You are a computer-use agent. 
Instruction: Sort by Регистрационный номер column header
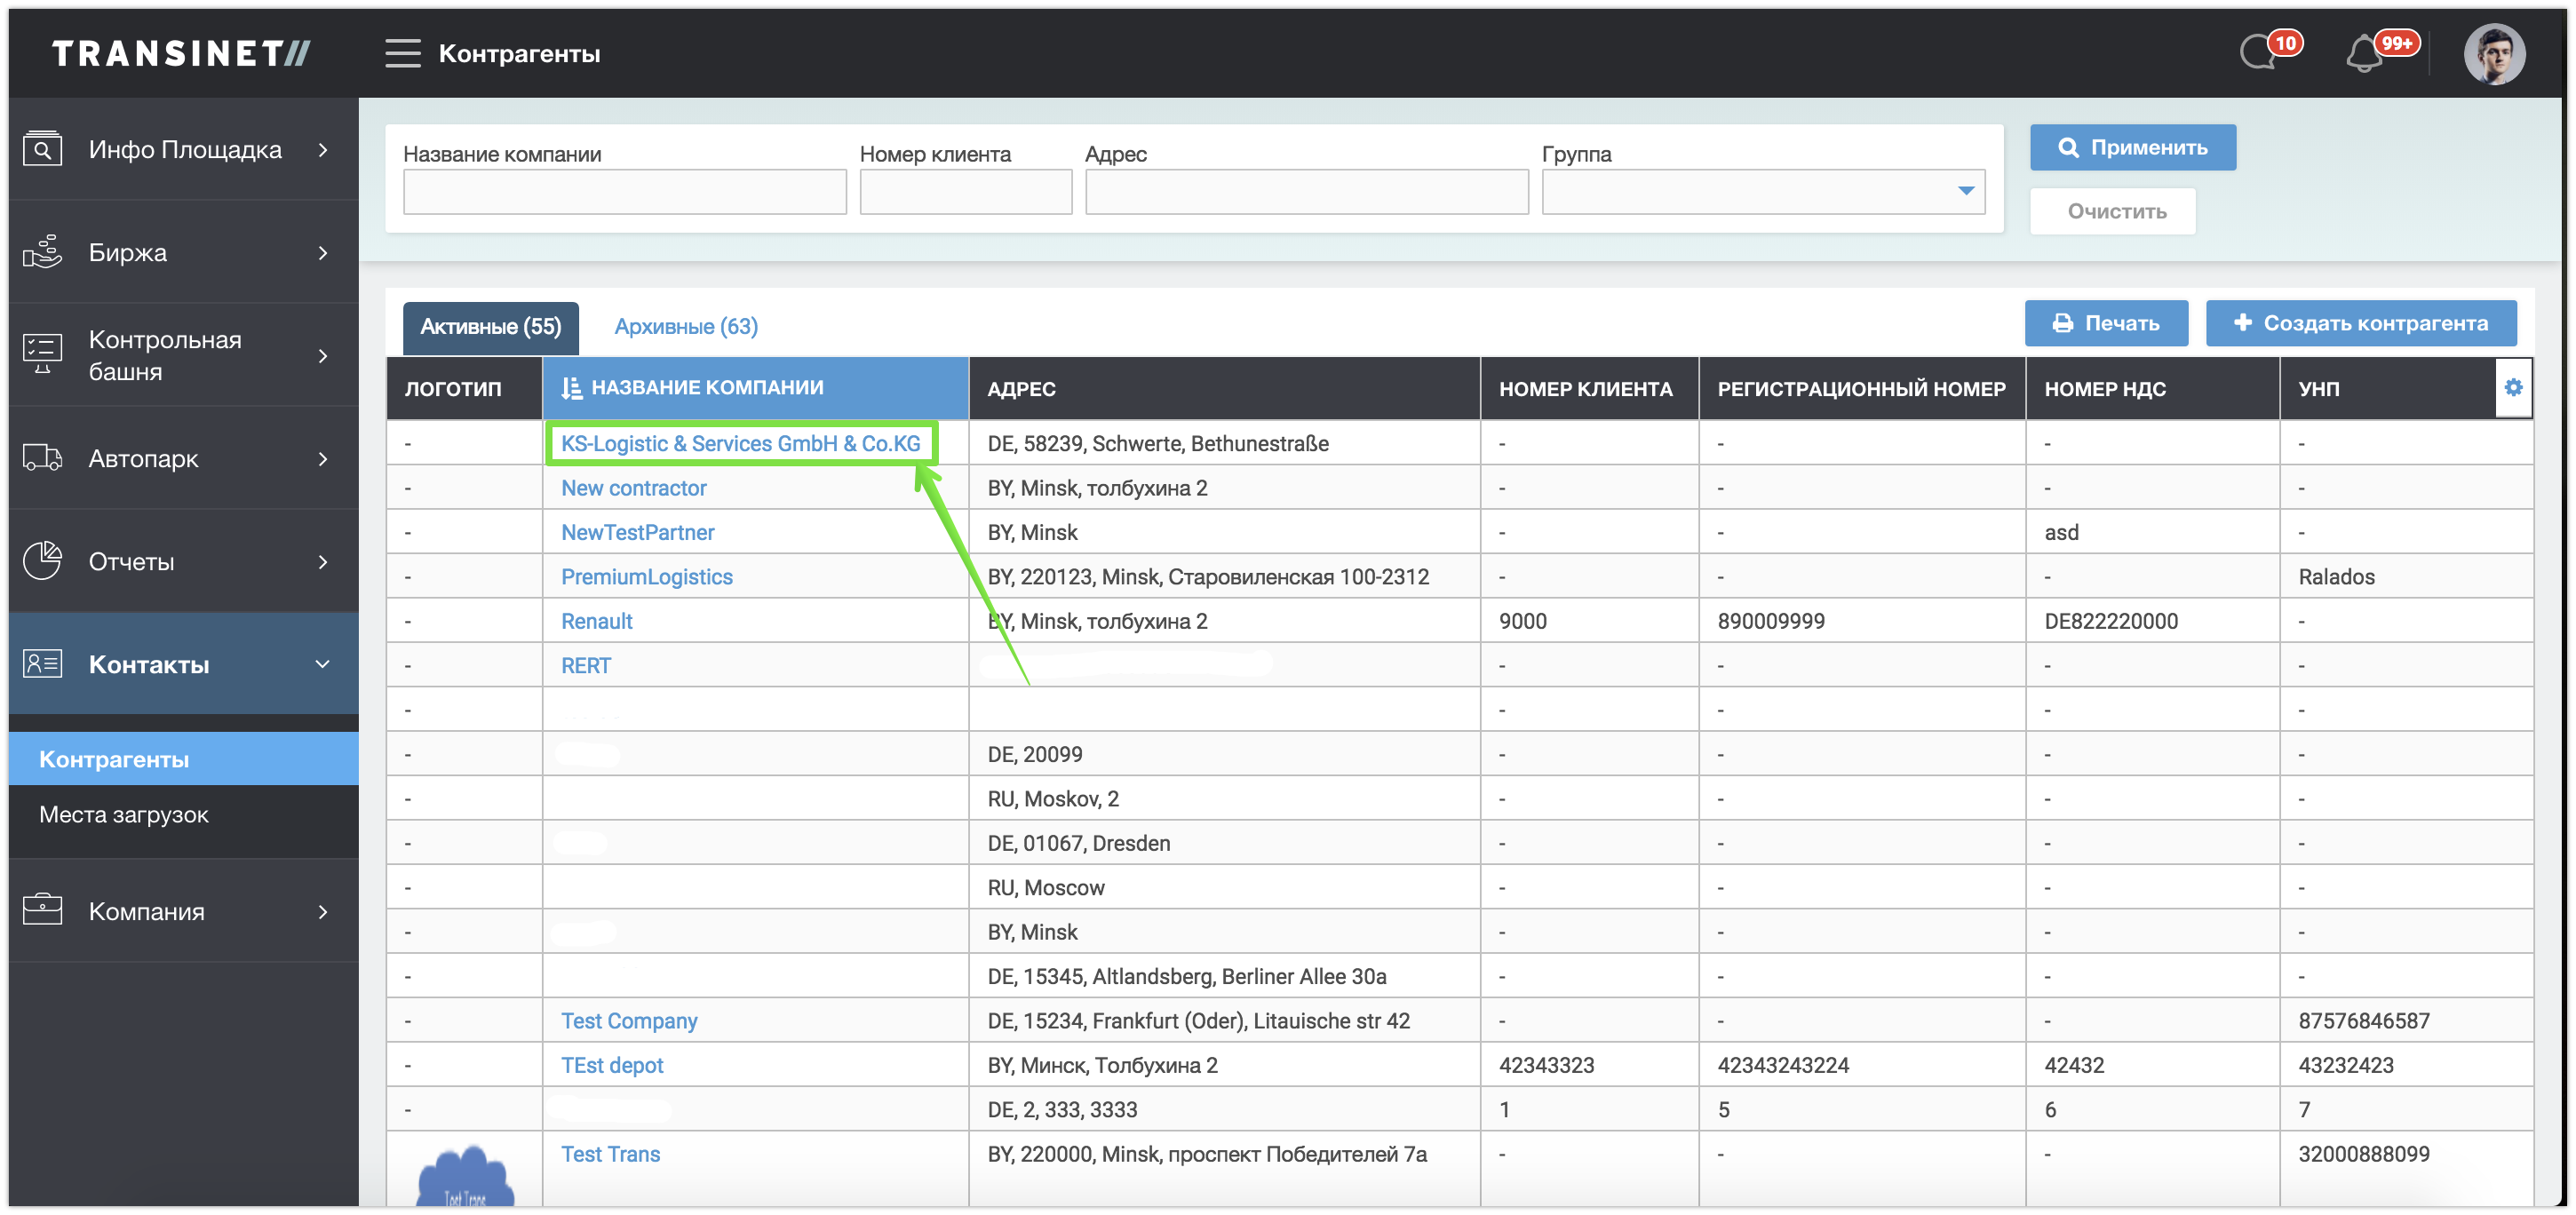1861,388
